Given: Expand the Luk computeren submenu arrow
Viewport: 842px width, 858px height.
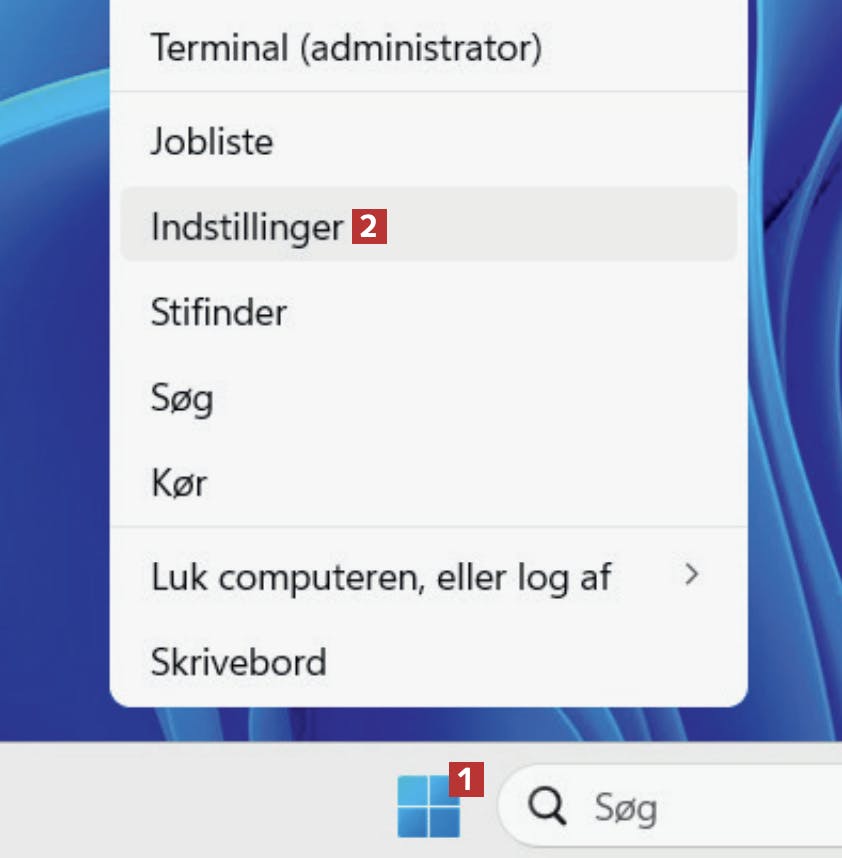Looking at the screenshot, I should tap(691, 575).
